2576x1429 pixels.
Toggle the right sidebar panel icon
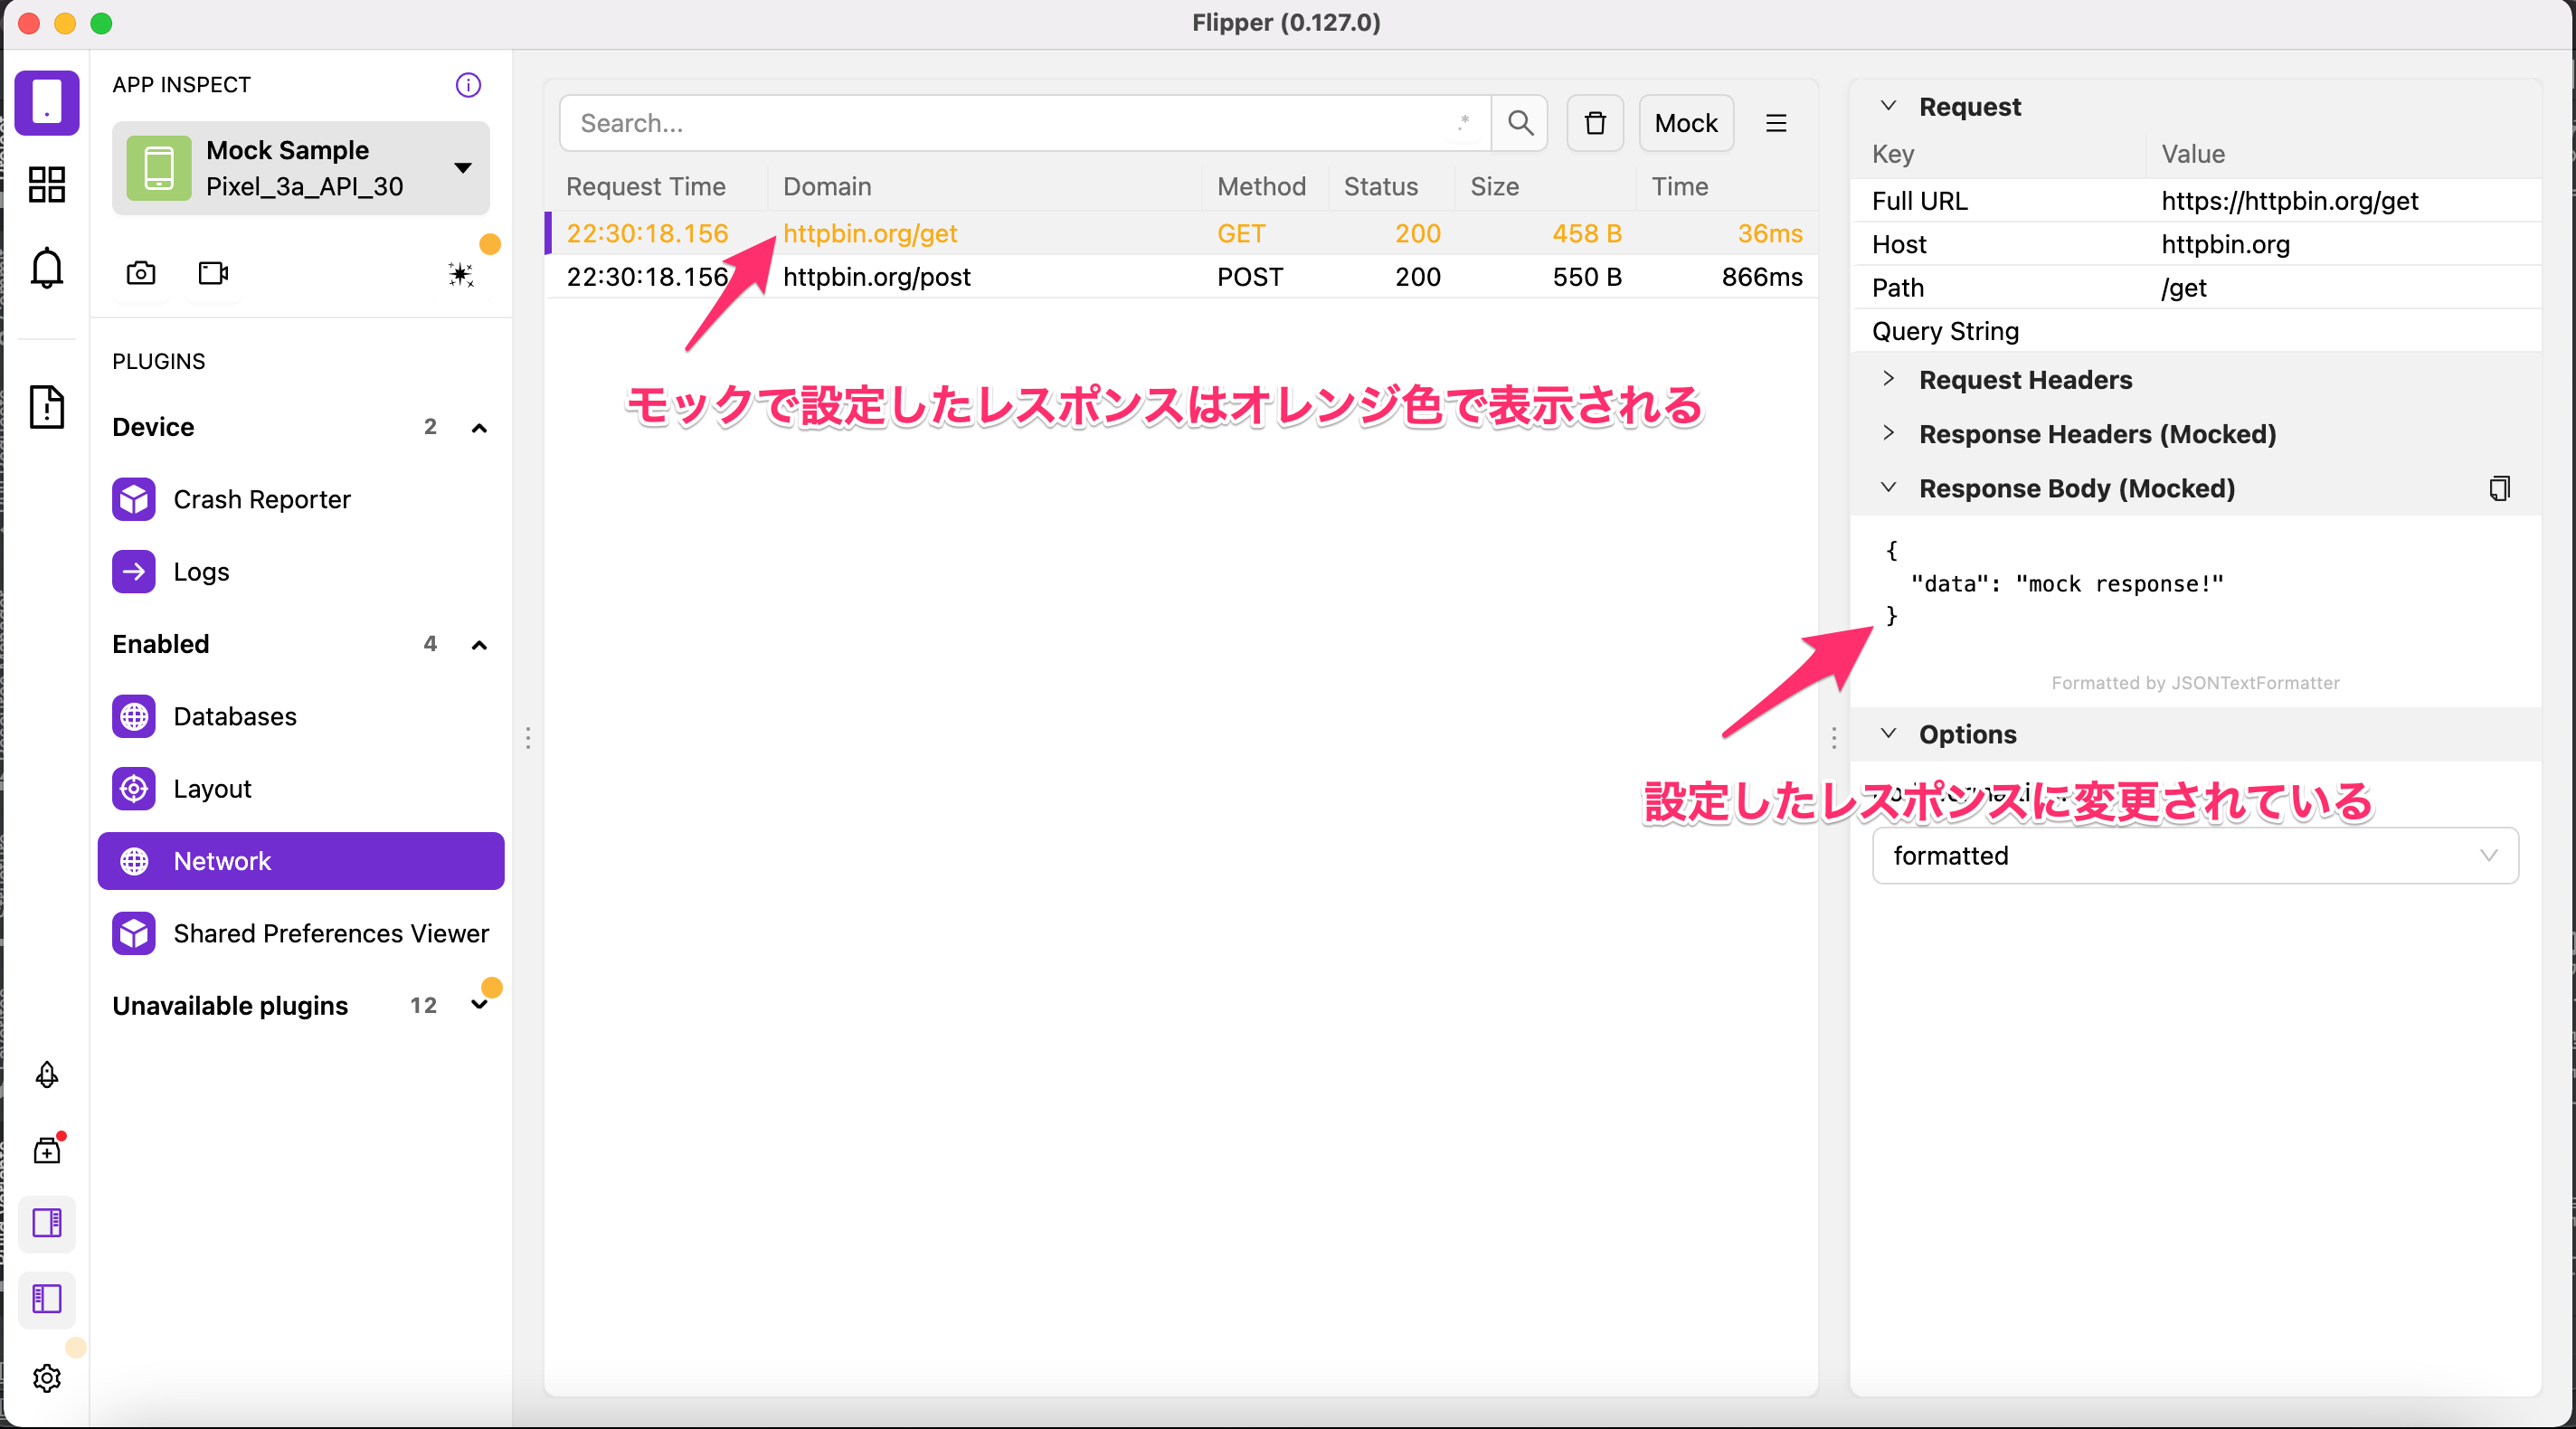pyautogui.click(x=47, y=1223)
